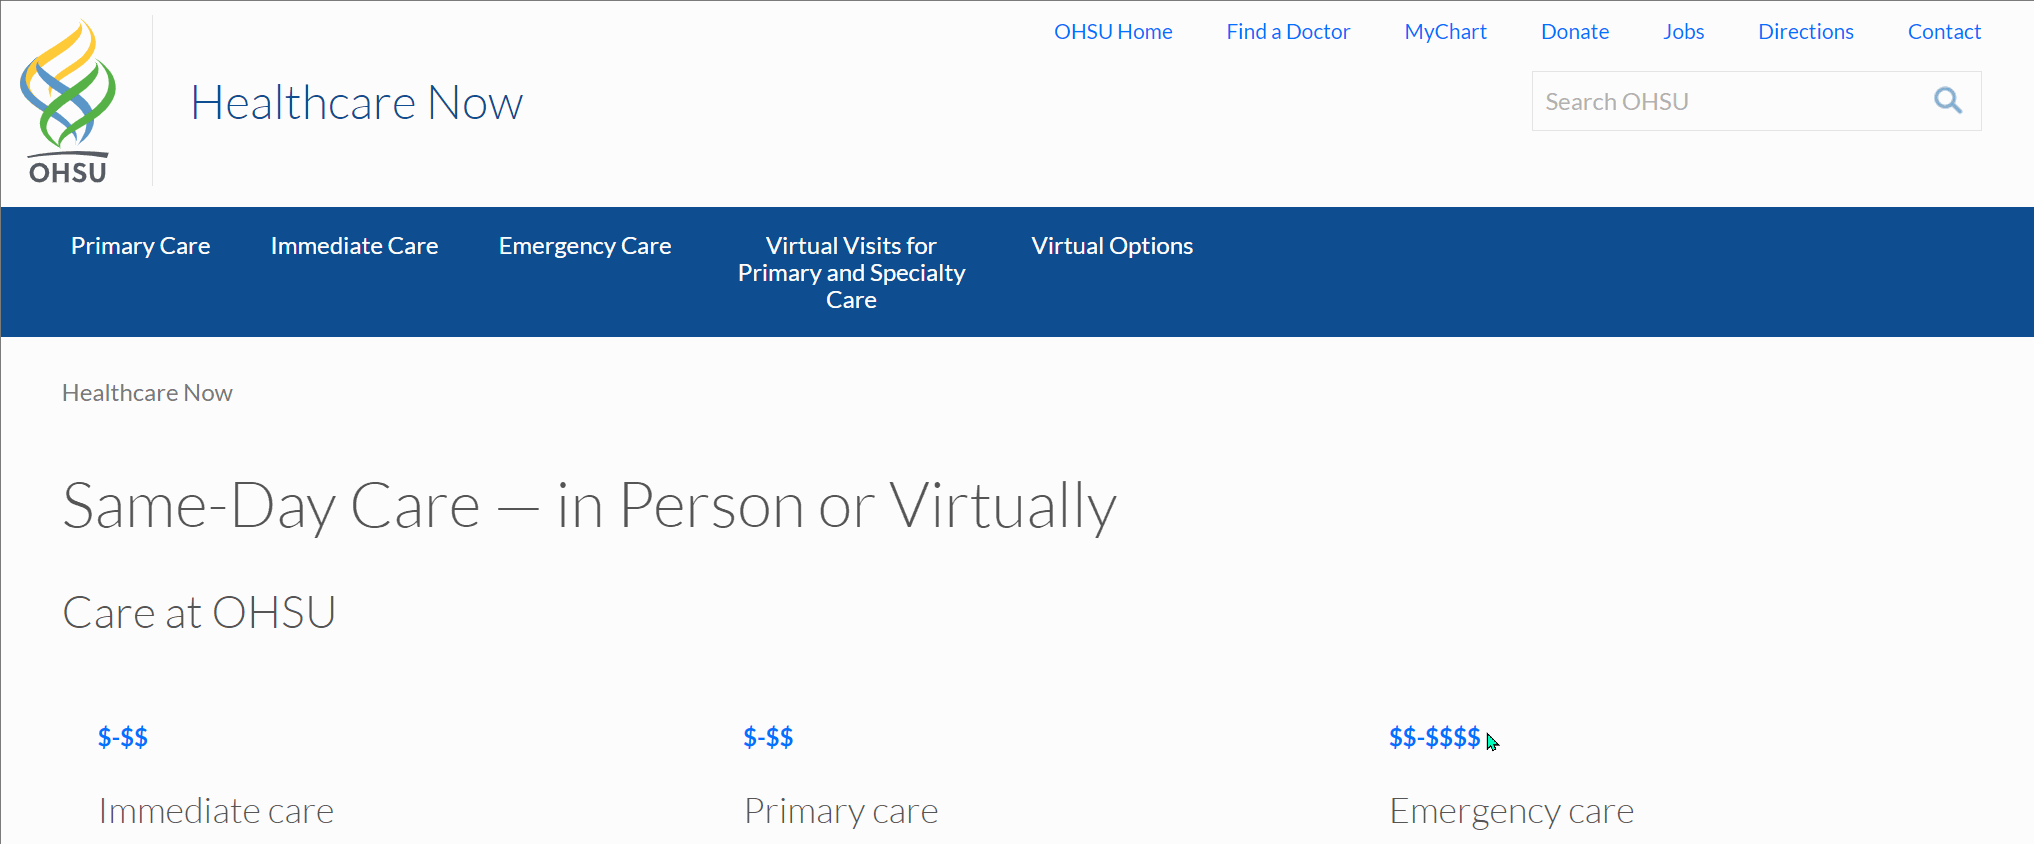Open Directions in the top navigation
2034x844 pixels.
[x=1806, y=32]
